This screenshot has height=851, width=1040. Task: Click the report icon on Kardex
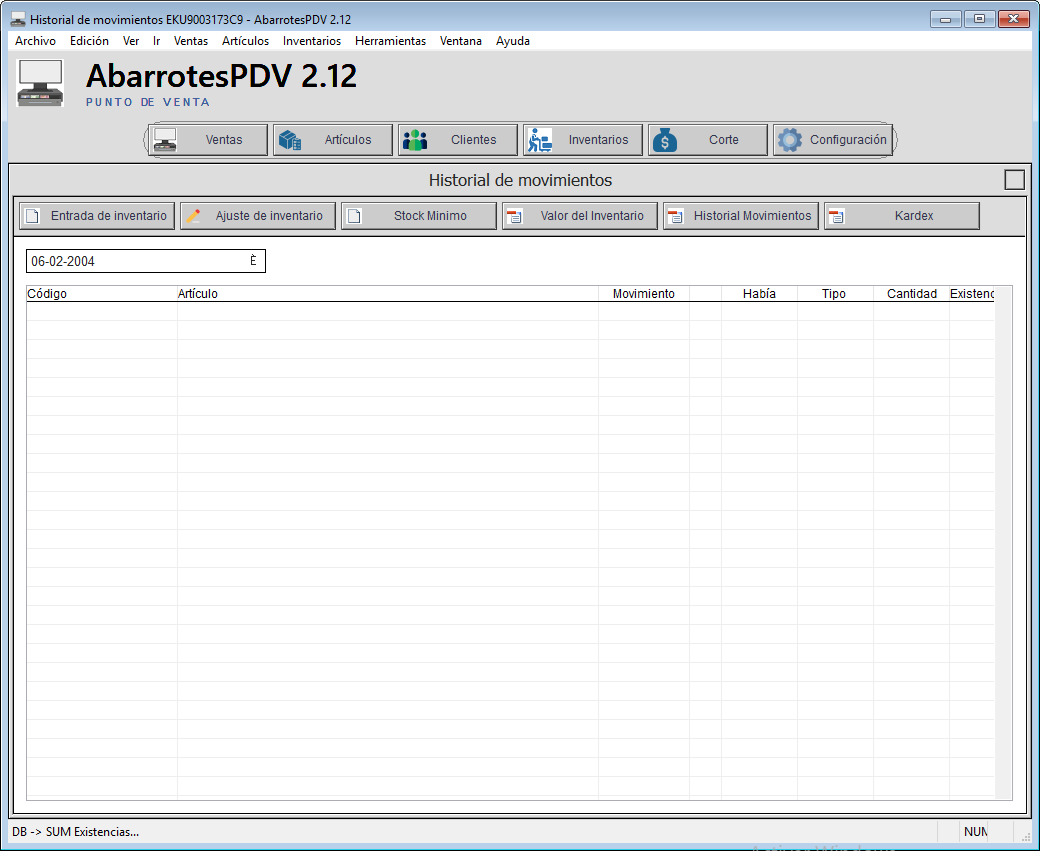pos(837,216)
